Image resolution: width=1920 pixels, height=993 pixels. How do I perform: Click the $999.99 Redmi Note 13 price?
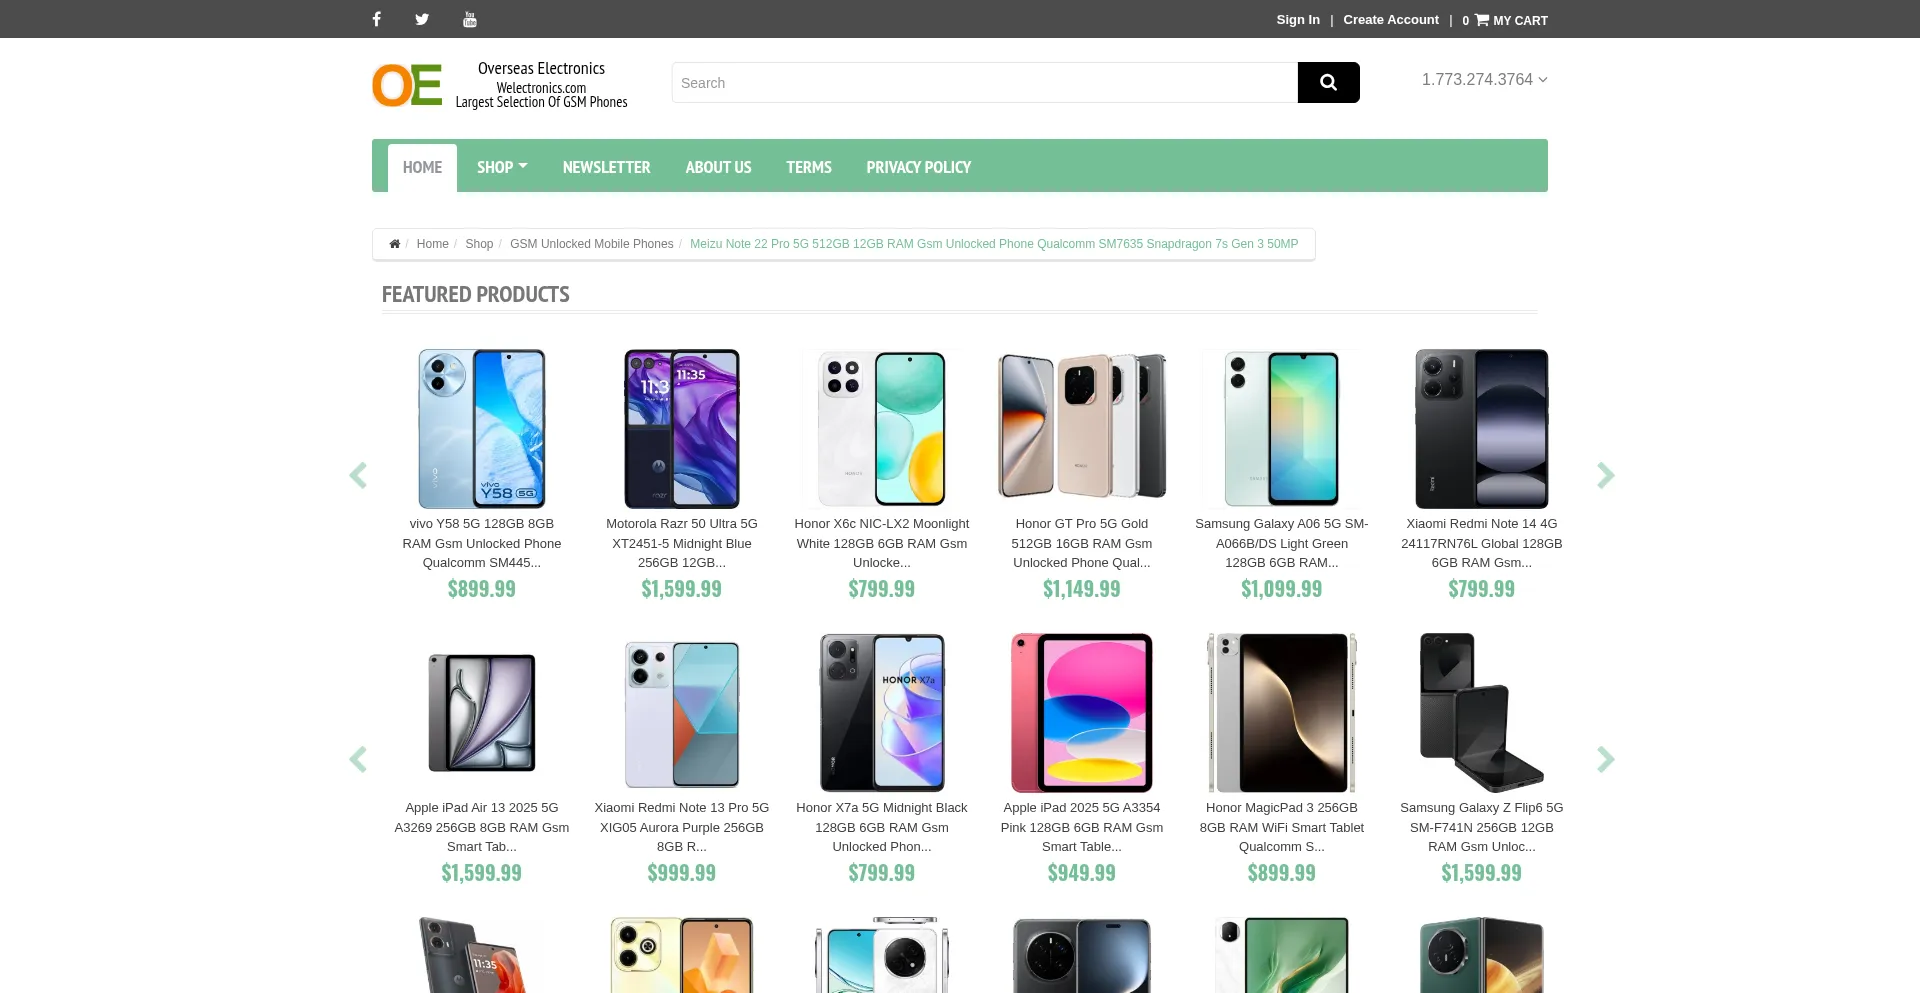[682, 873]
